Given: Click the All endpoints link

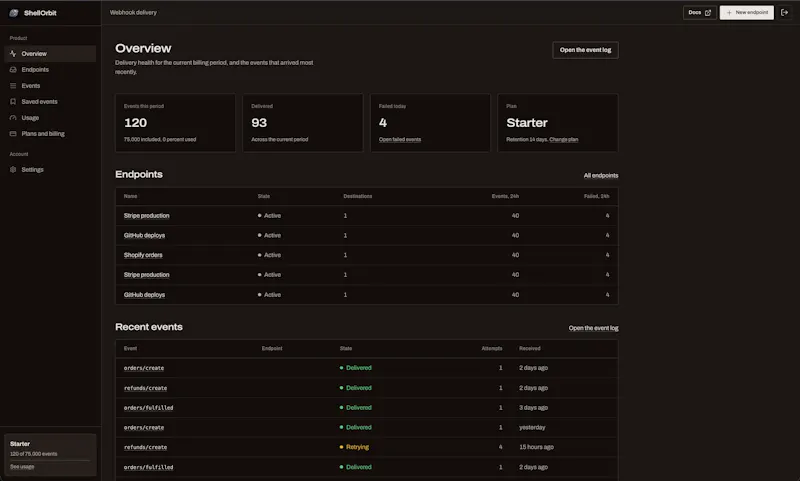Looking at the screenshot, I should coord(601,175).
